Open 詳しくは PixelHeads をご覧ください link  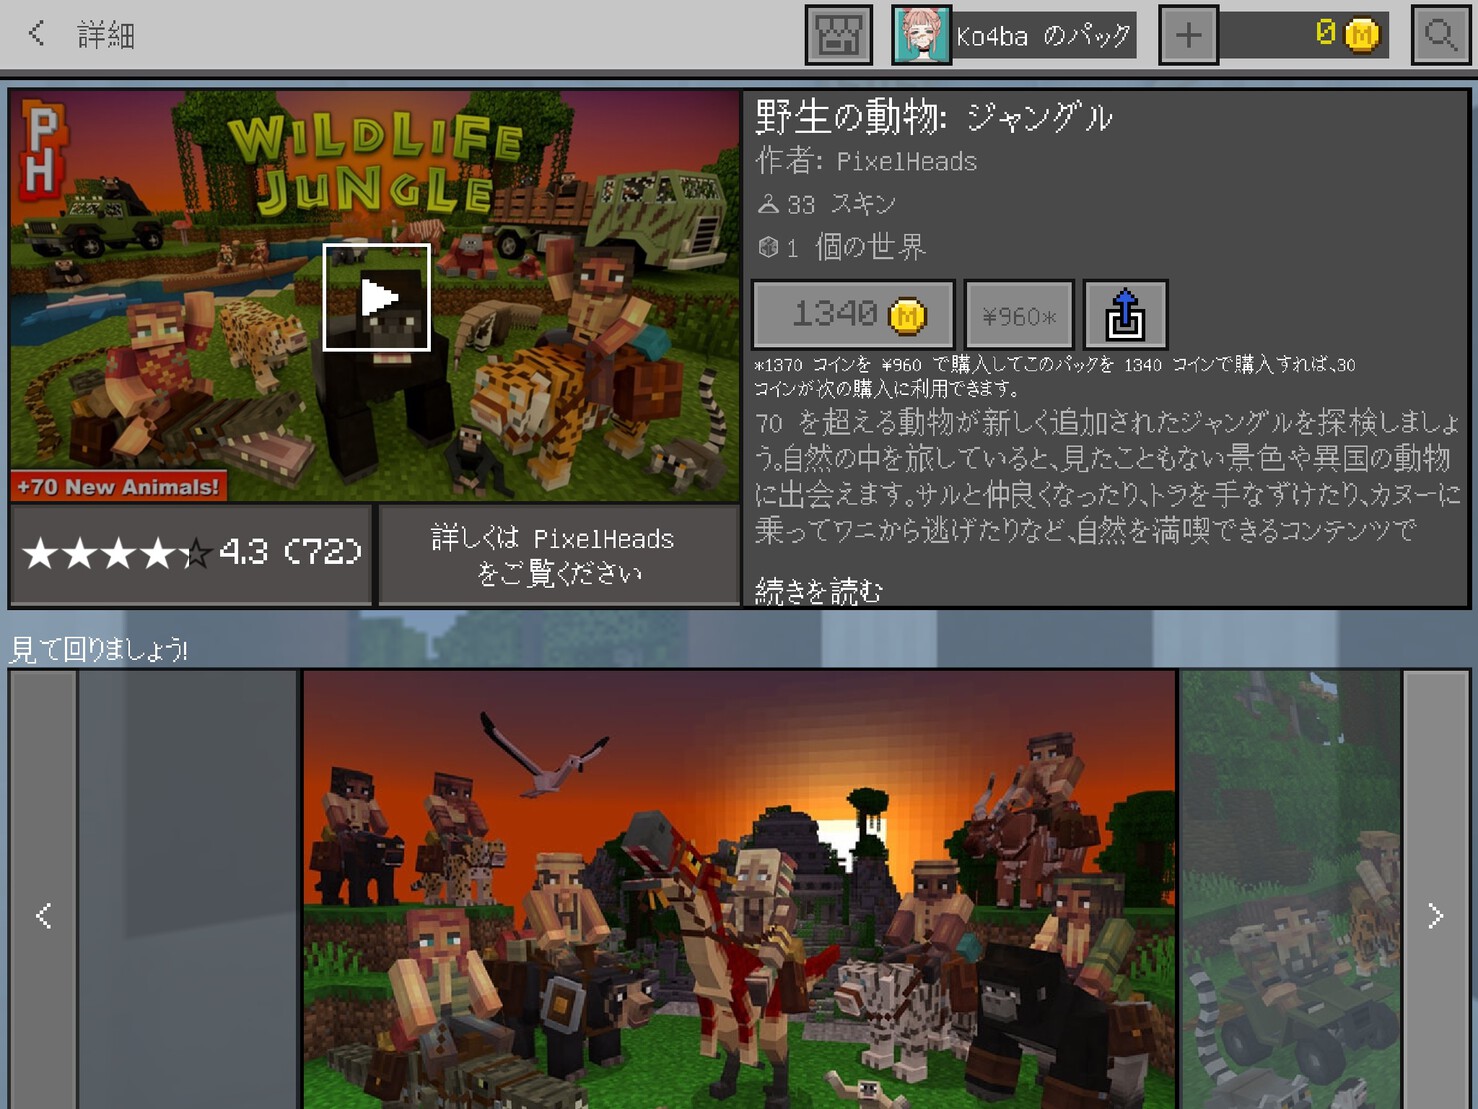pos(559,554)
